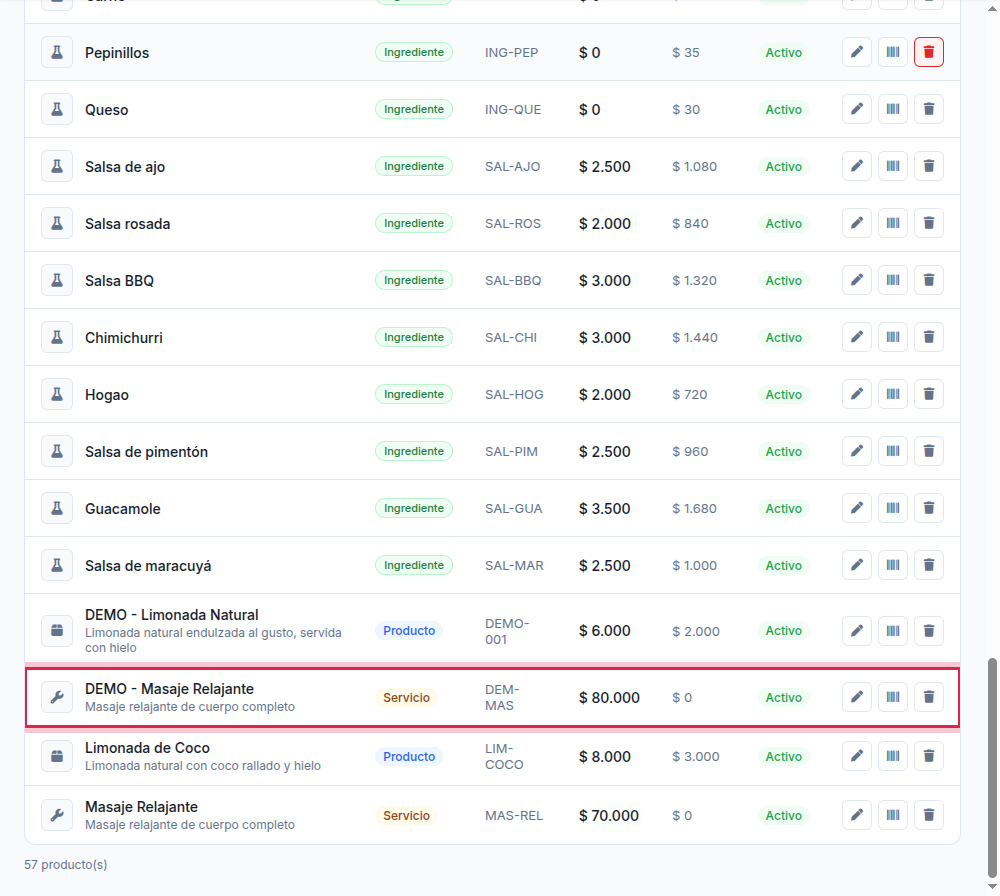Edit DEMO - Limonada Natural with pencil icon

[857, 631]
